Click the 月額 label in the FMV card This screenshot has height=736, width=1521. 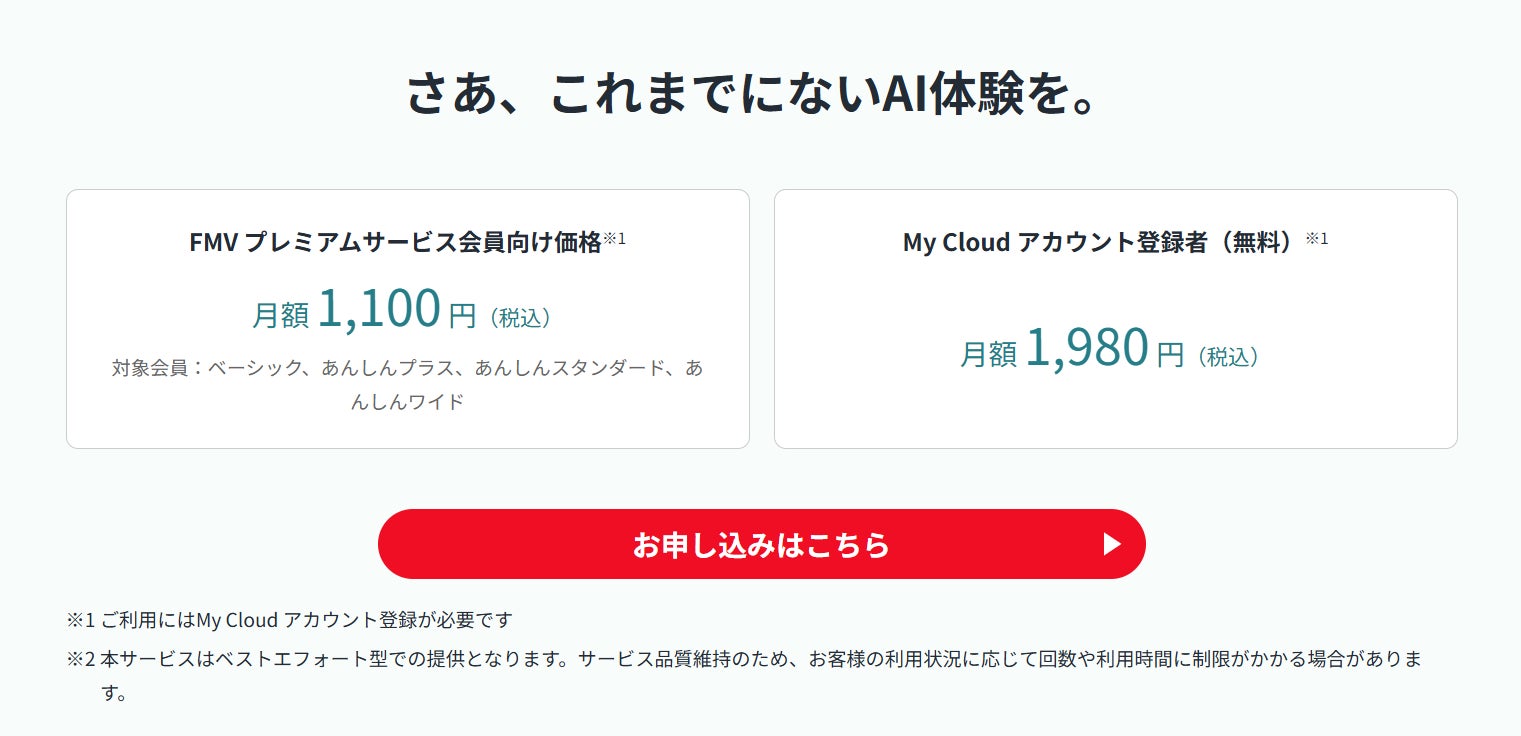click(281, 315)
